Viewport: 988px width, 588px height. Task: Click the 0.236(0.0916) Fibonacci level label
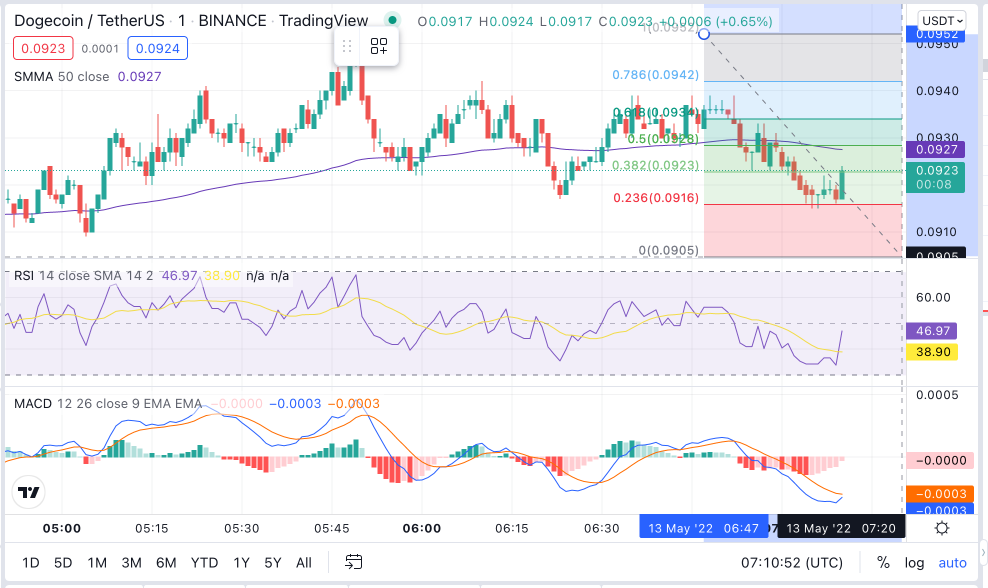656,198
